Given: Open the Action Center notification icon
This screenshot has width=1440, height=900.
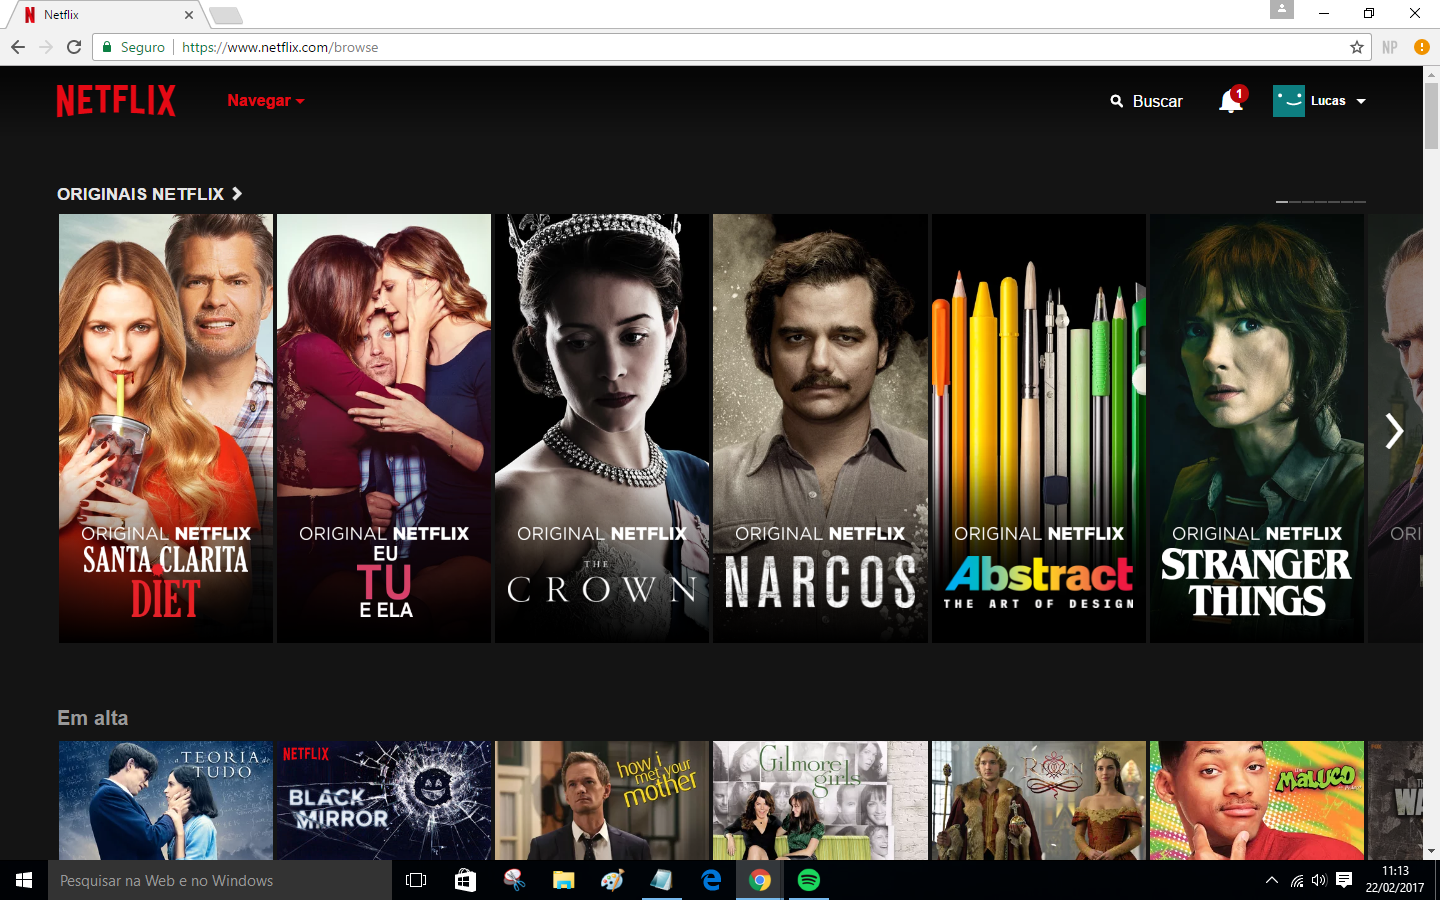Looking at the screenshot, I should 1344,880.
